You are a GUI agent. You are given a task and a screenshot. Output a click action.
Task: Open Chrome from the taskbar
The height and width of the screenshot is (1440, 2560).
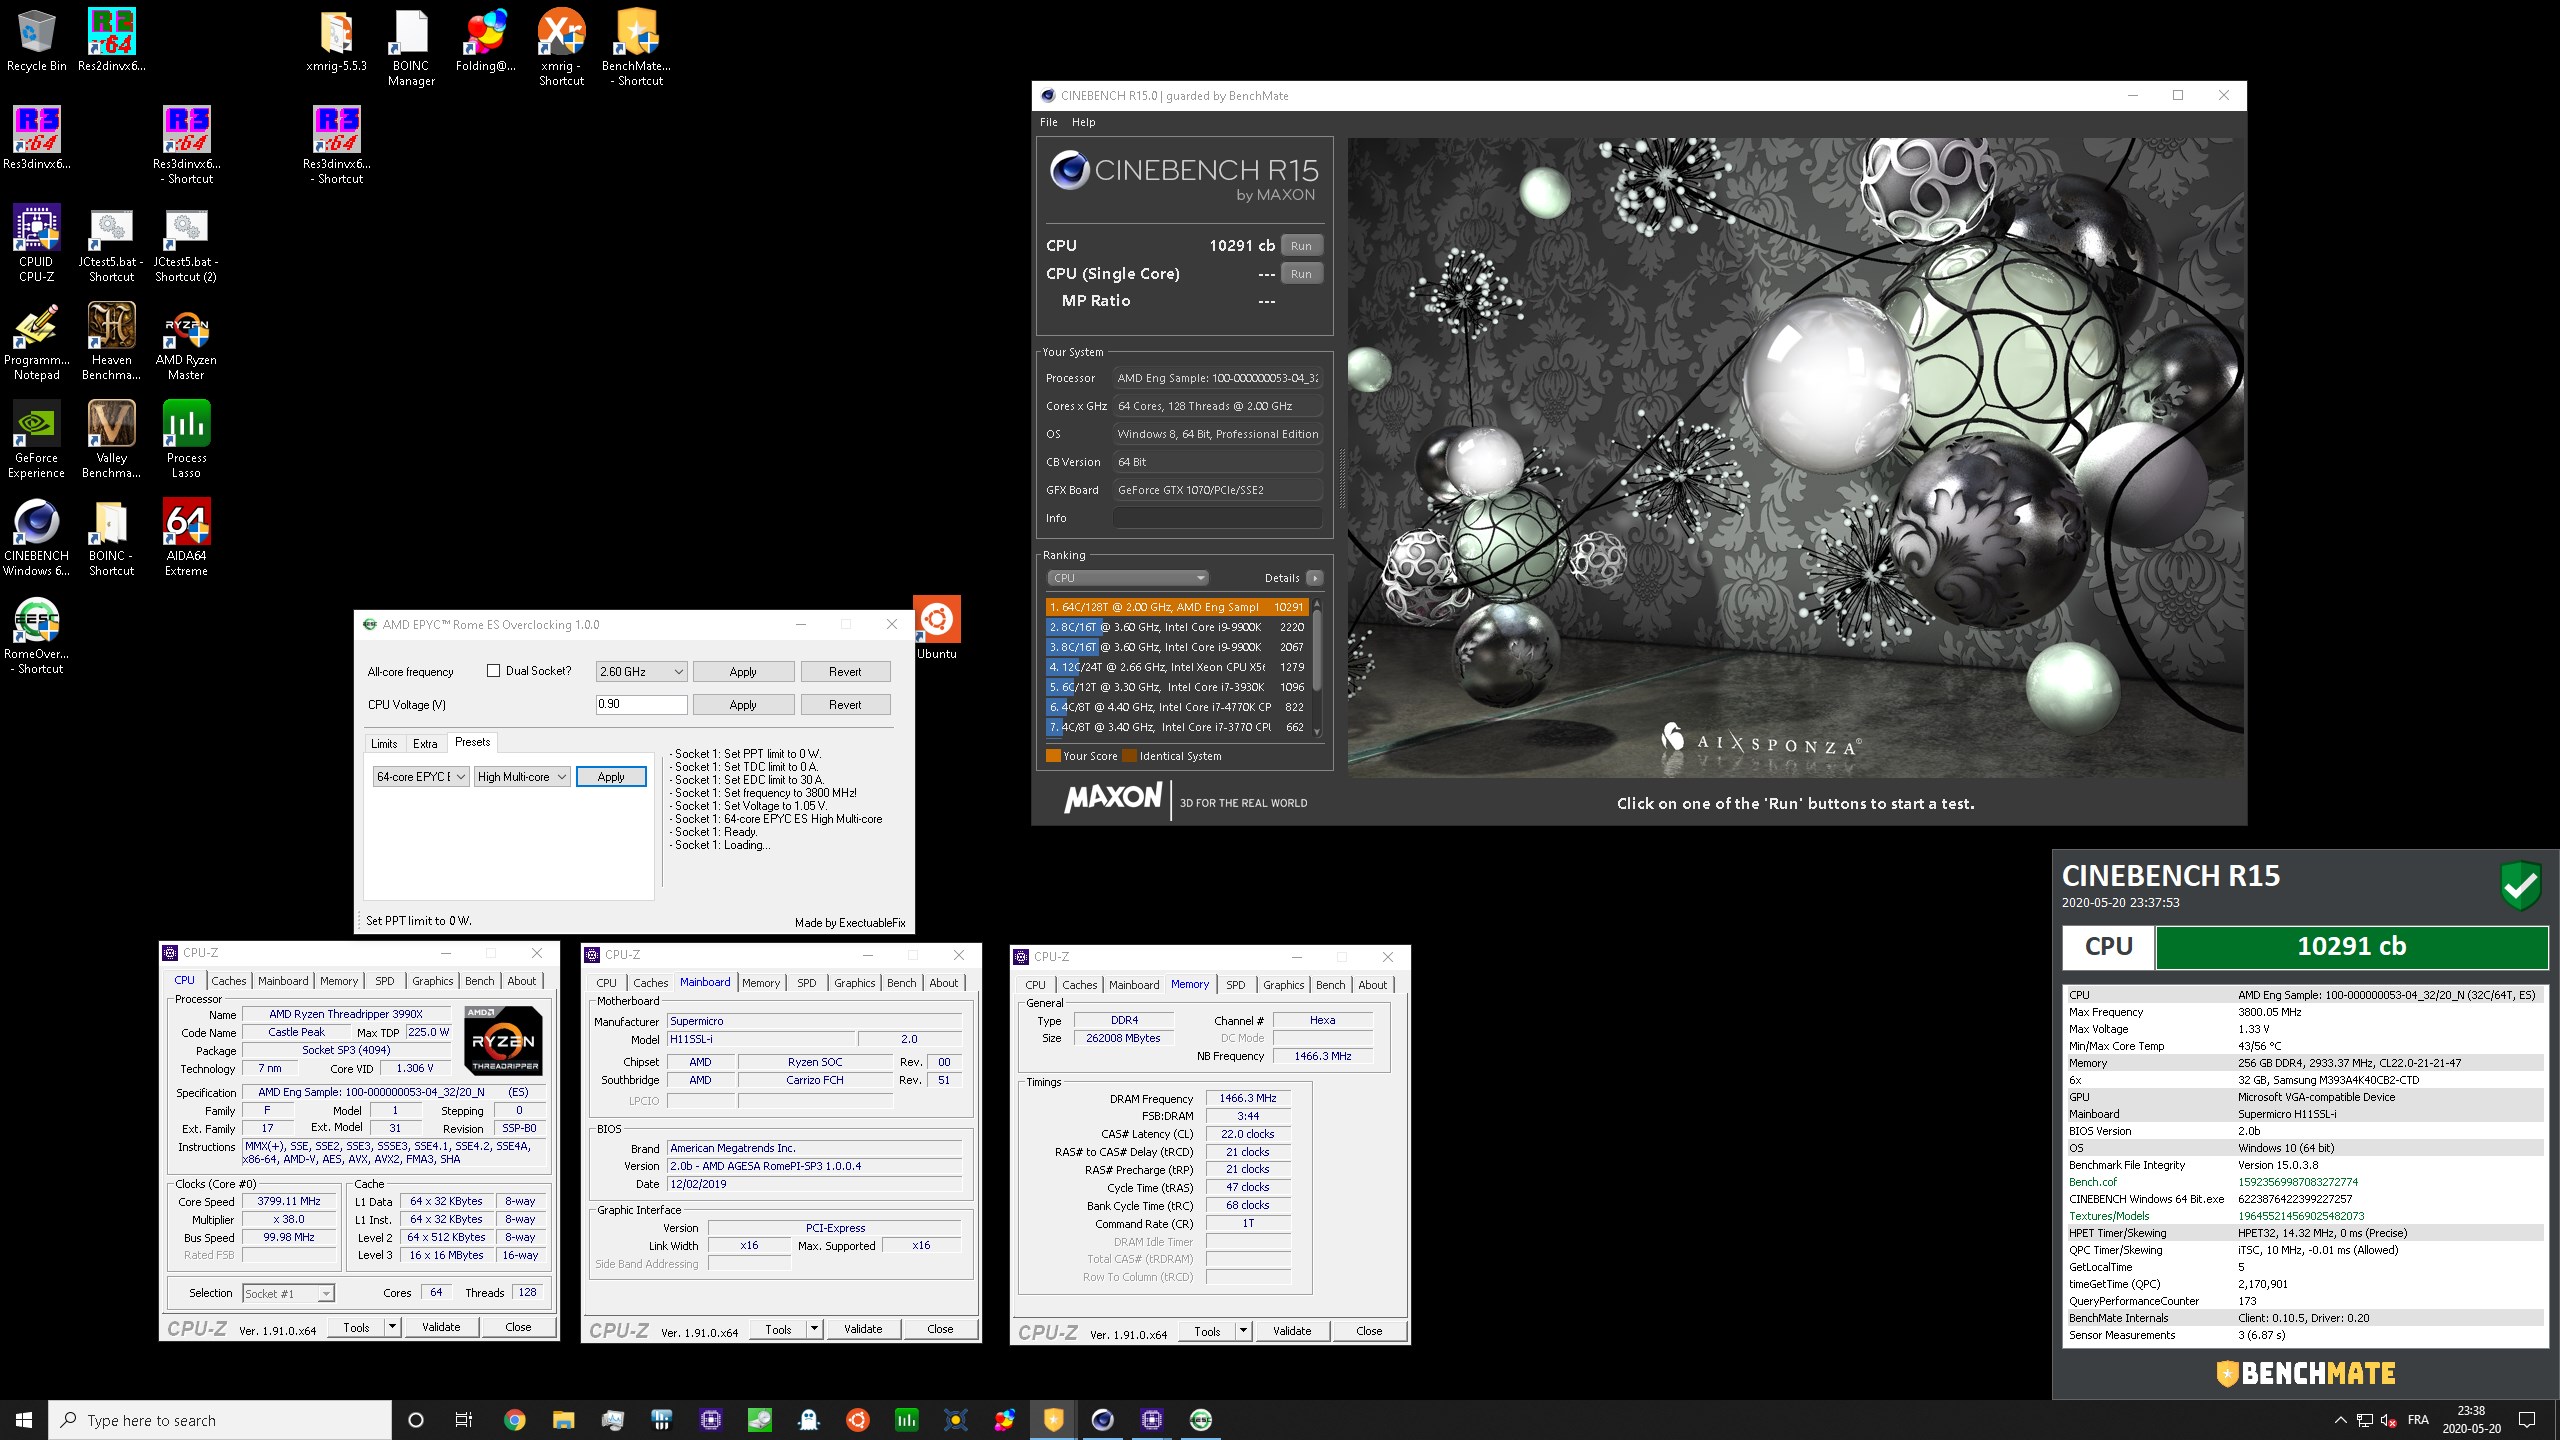514,1420
